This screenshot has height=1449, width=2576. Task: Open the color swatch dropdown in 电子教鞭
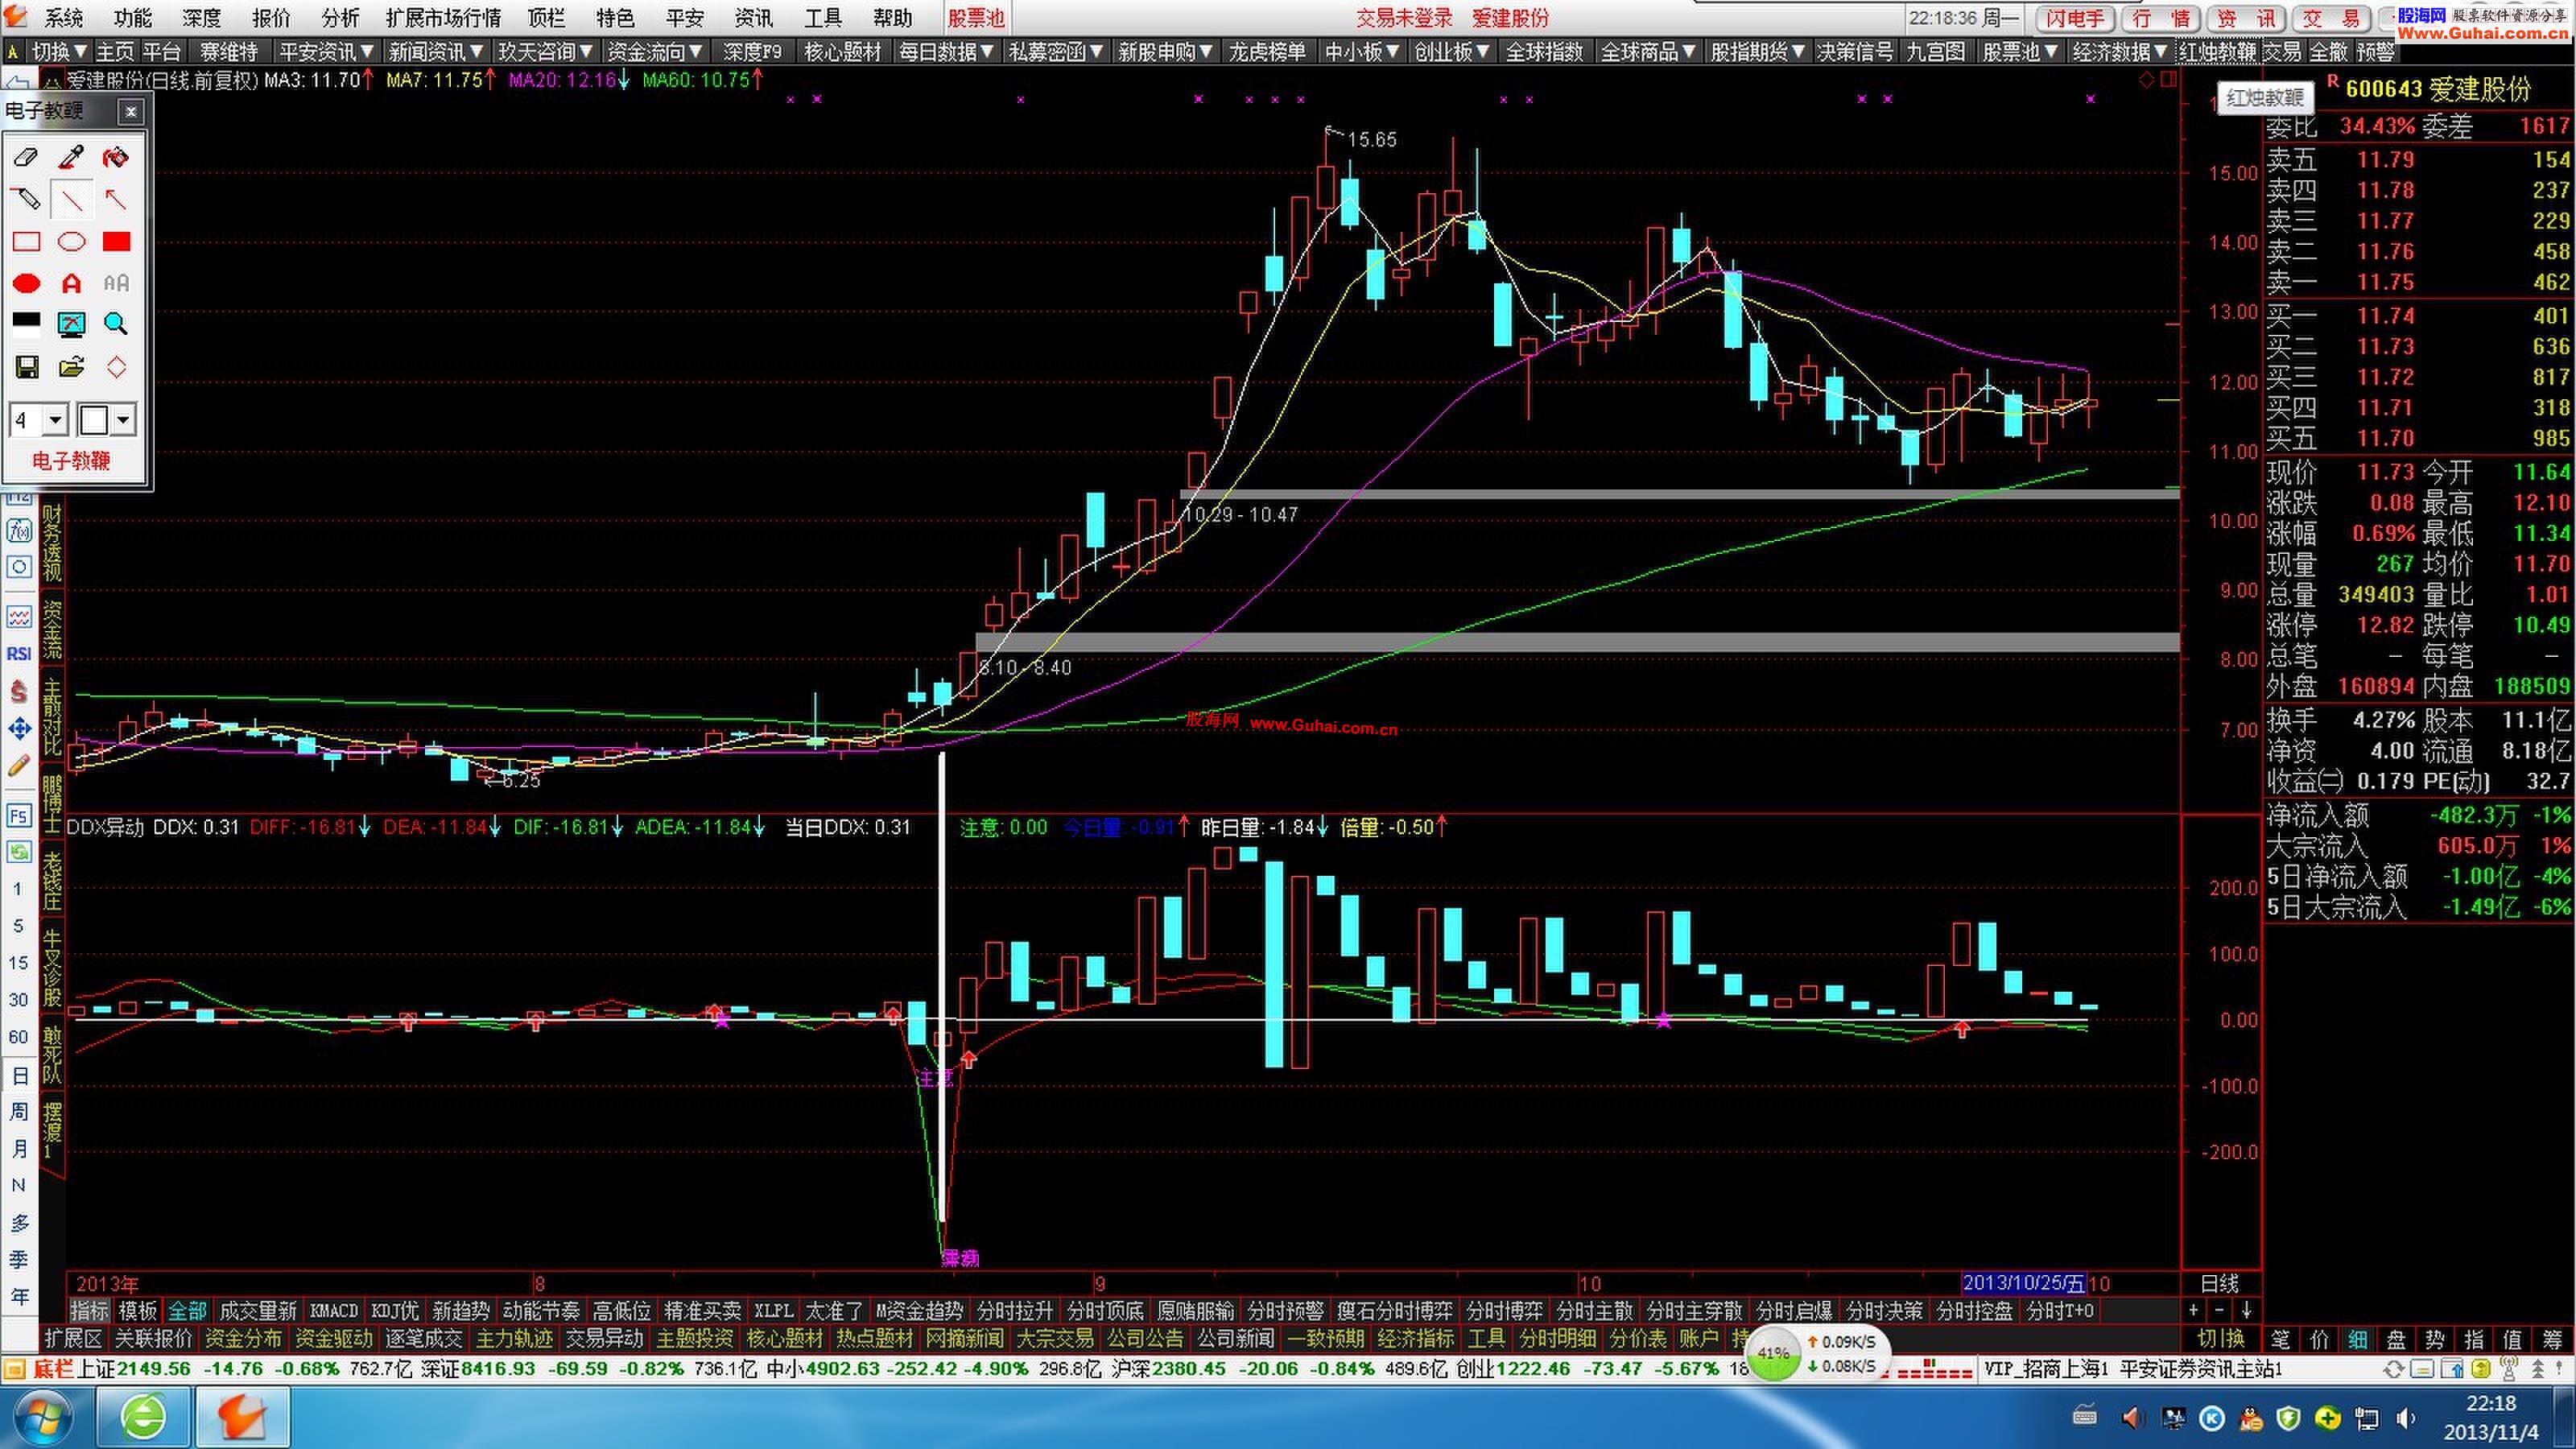click(123, 420)
